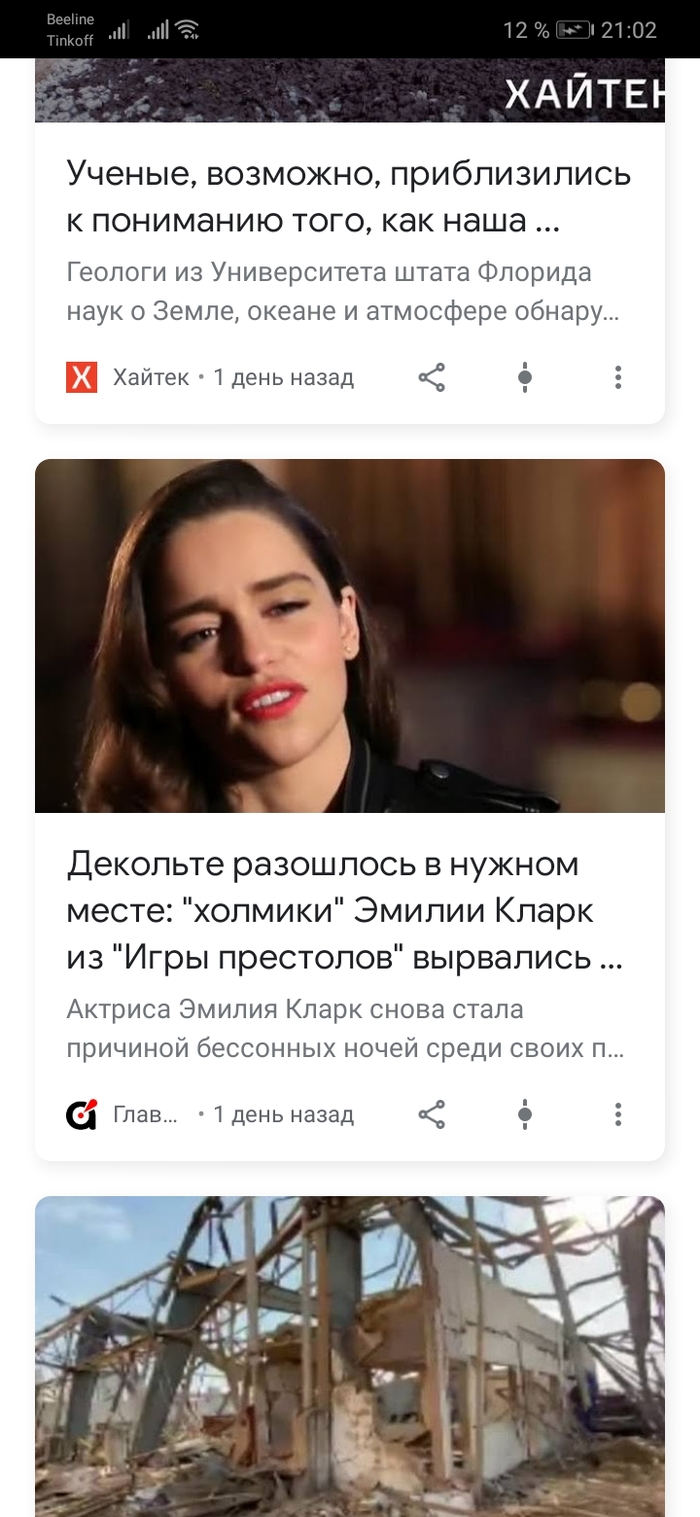Tap the 21:02 clock in status bar

629,30
